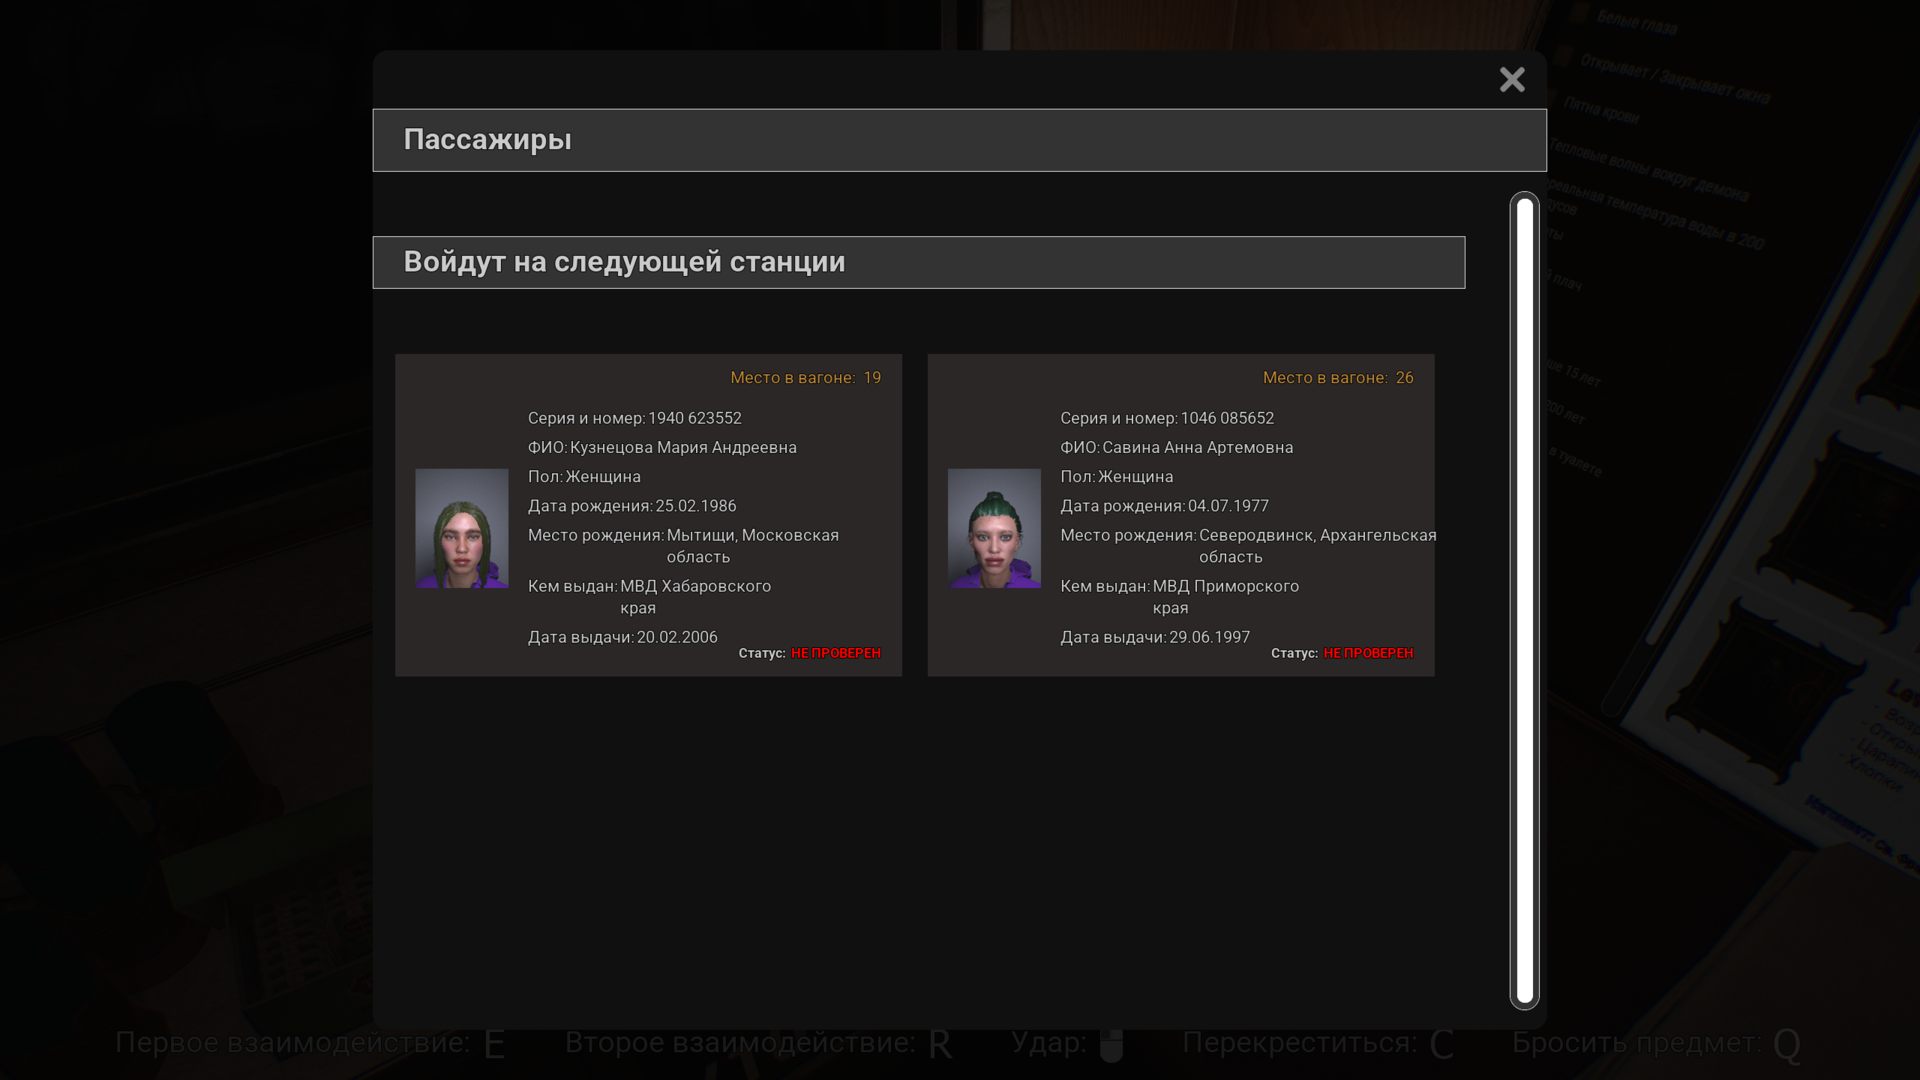Click the vertical scrollbar of passenger list
The width and height of the screenshot is (1920, 1080).
1524,600
